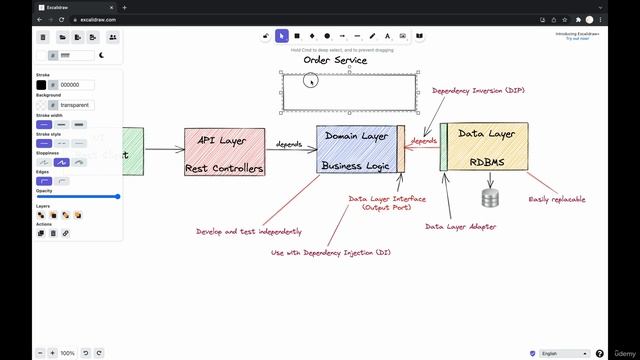This screenshot has width=640, height=360.
Task: Click the canvas background white swatch
Action: coord(41,56)
